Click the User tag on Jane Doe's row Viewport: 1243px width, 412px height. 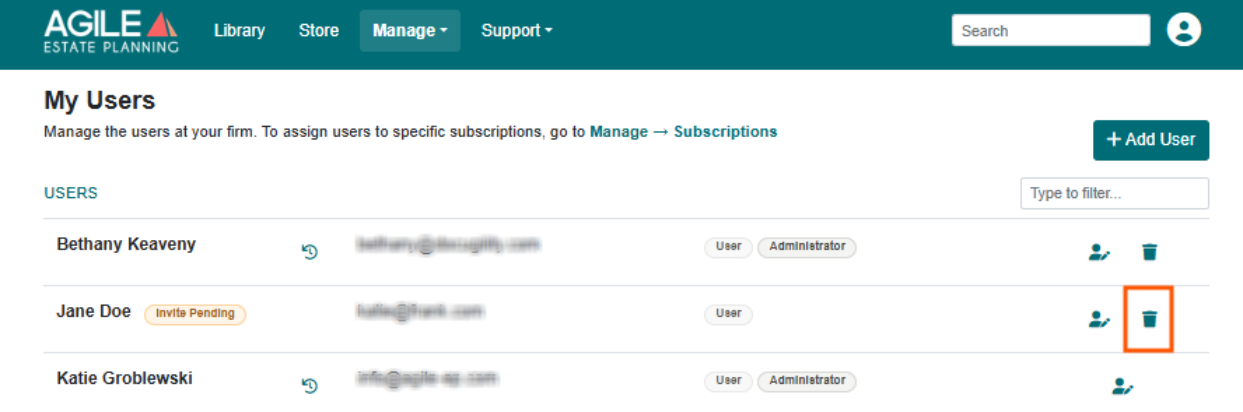(x=728, y=314)
